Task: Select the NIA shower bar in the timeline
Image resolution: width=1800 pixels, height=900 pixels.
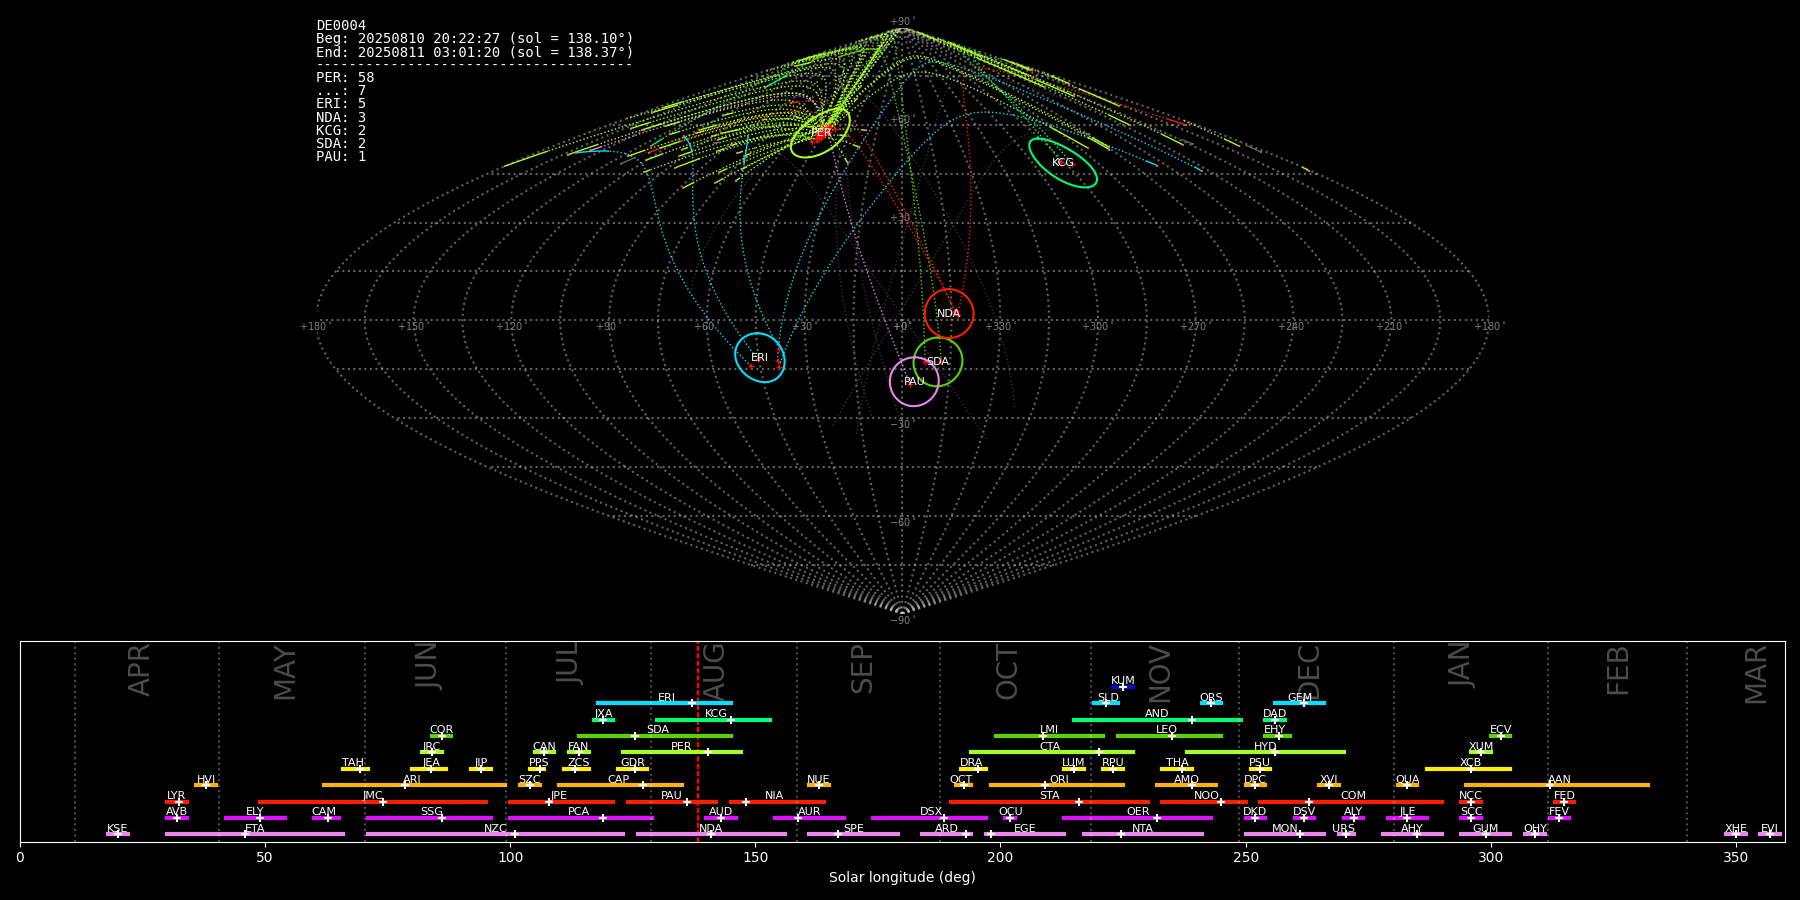Action: point(777,802)
